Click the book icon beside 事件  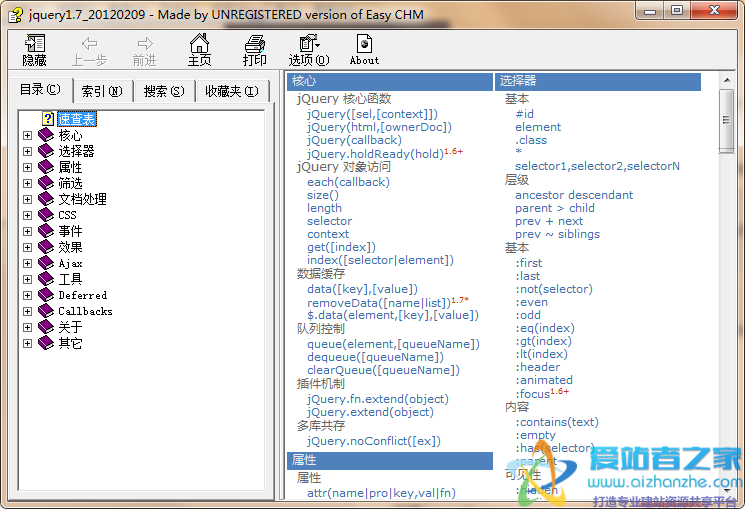click(x=46, y=231)
